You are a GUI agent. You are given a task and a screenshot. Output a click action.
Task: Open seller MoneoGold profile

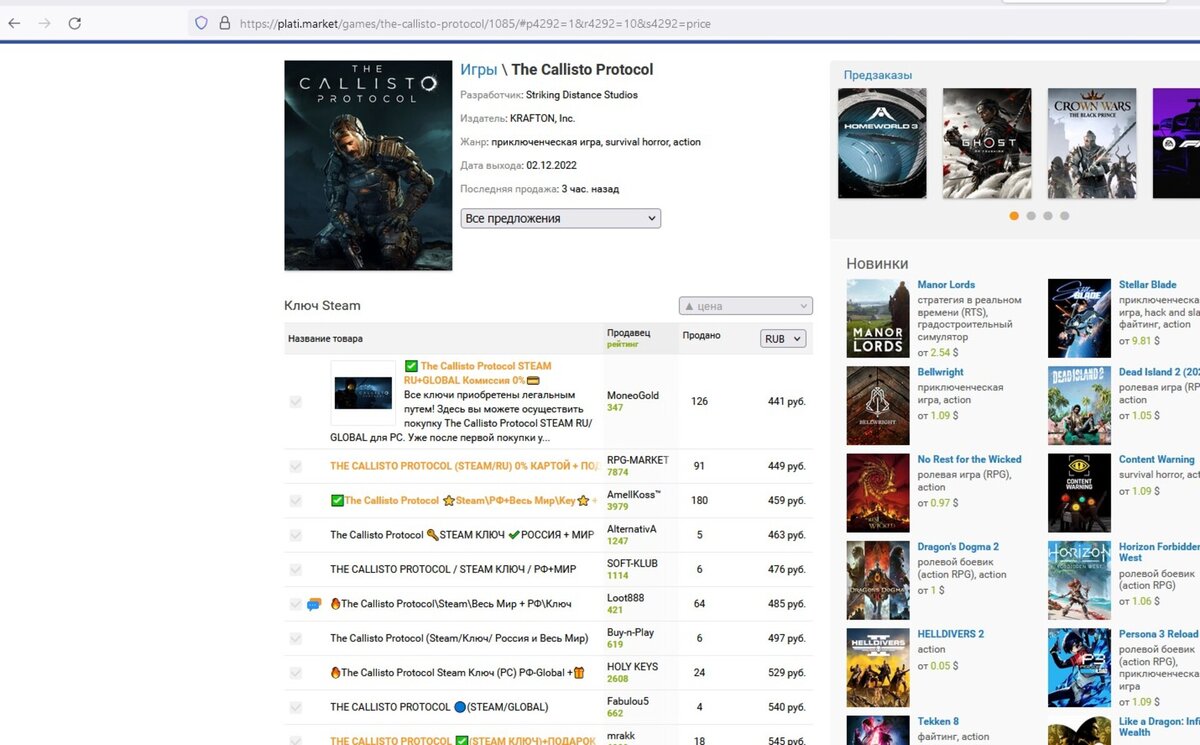(x=633, y=395)
